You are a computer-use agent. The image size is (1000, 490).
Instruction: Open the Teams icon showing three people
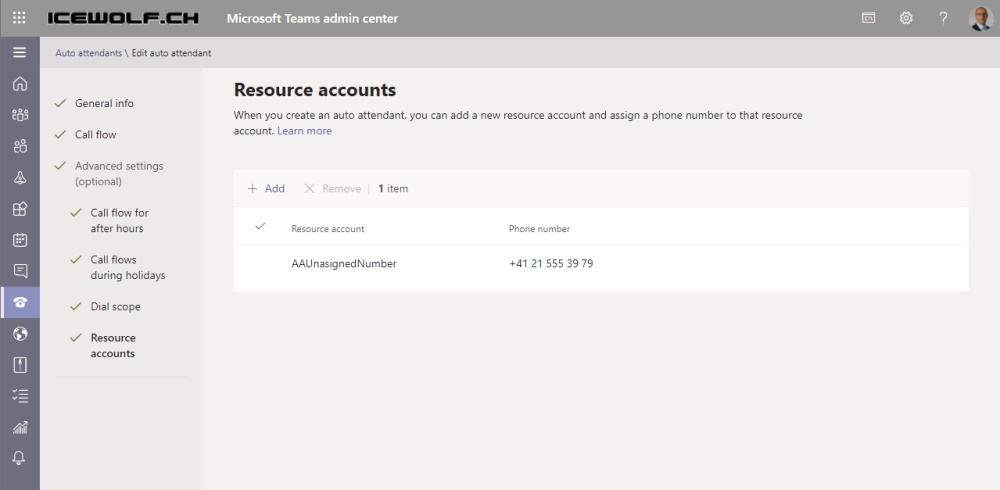tap(20, 115)
